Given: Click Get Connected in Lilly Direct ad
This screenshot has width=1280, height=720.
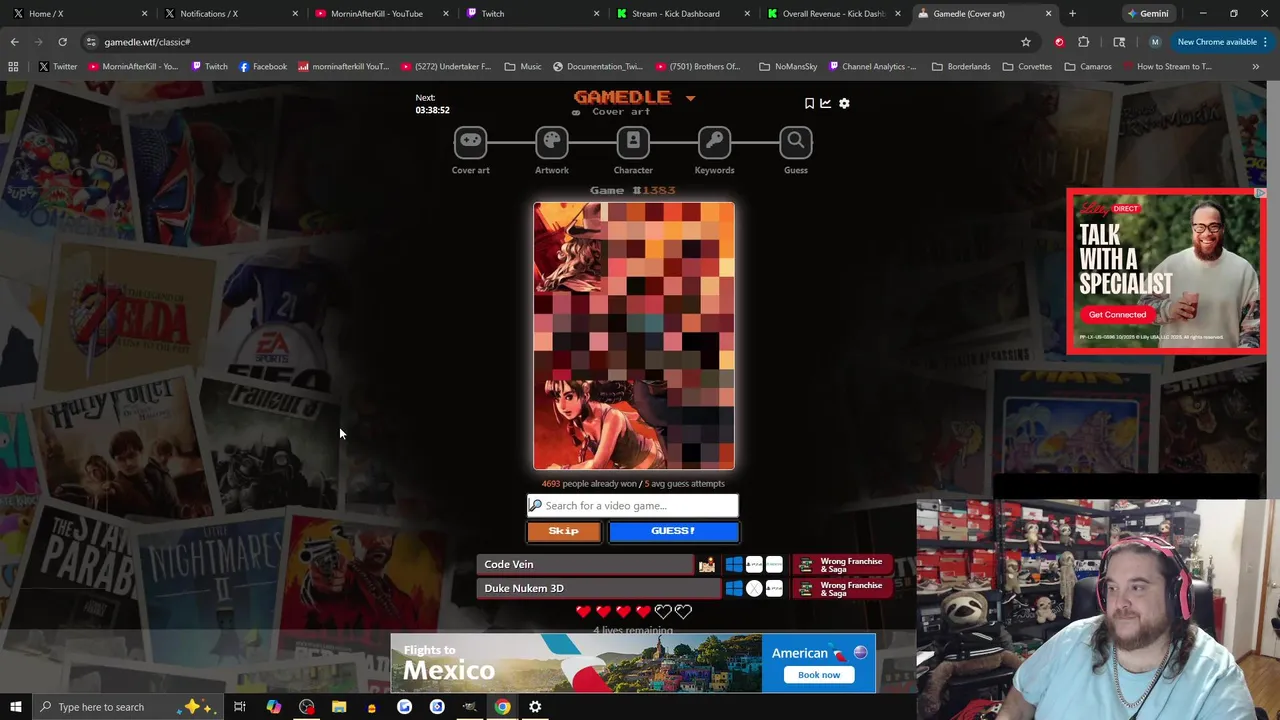Looking at the screenshot, I should [1117, 314].
